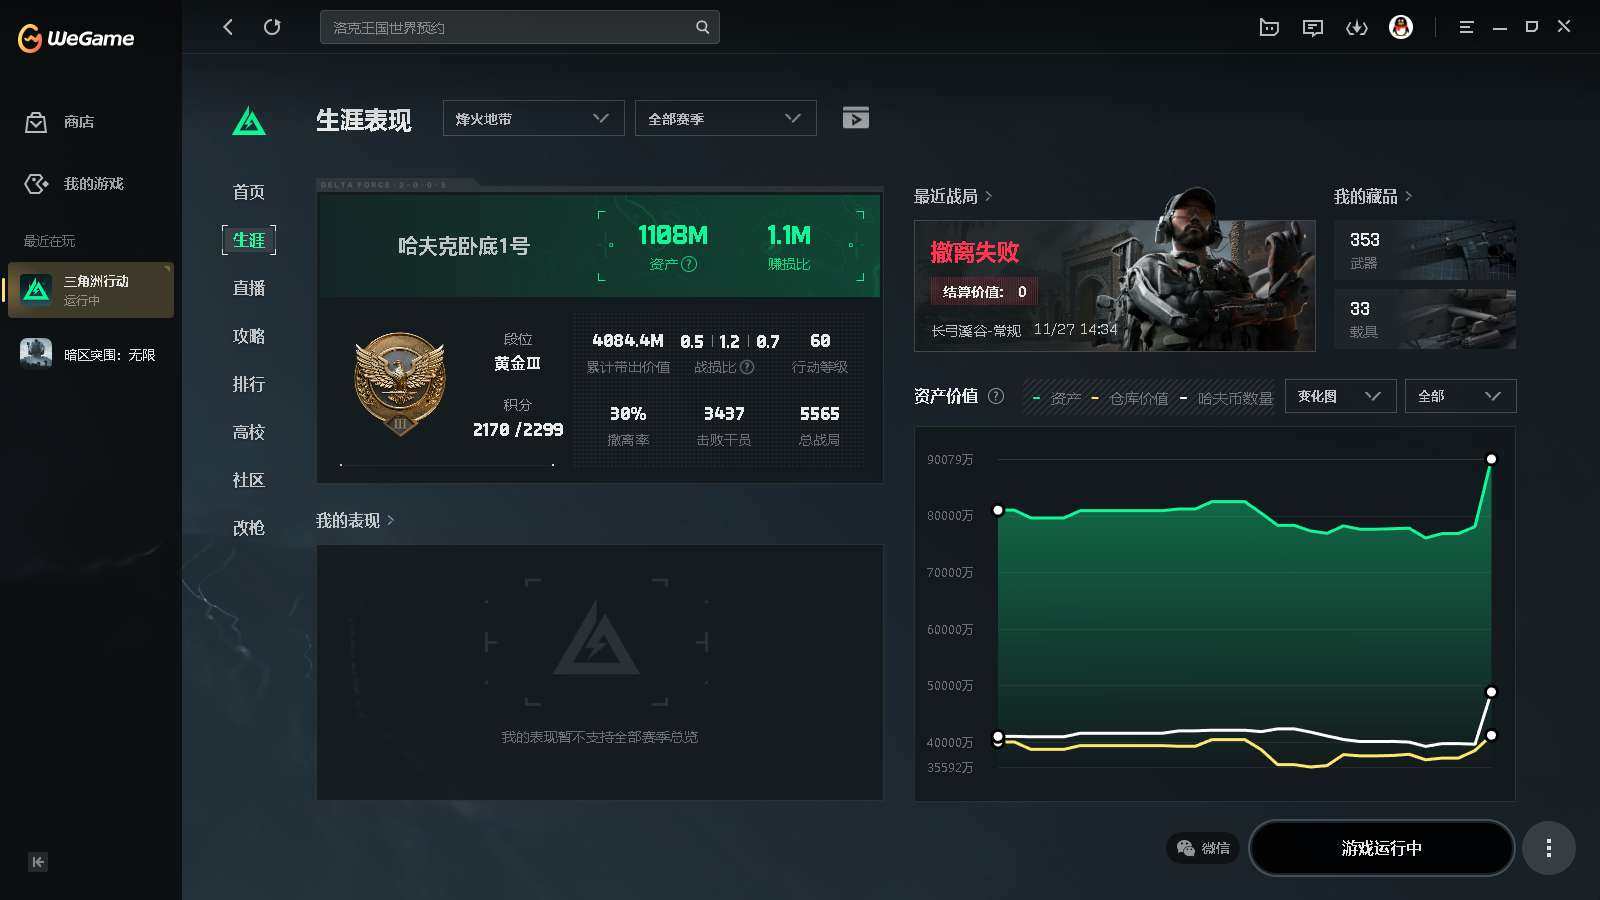Refresh the page with reload icon
The height and width of the screenshot is (900, 1600).
tap(272, 27)
